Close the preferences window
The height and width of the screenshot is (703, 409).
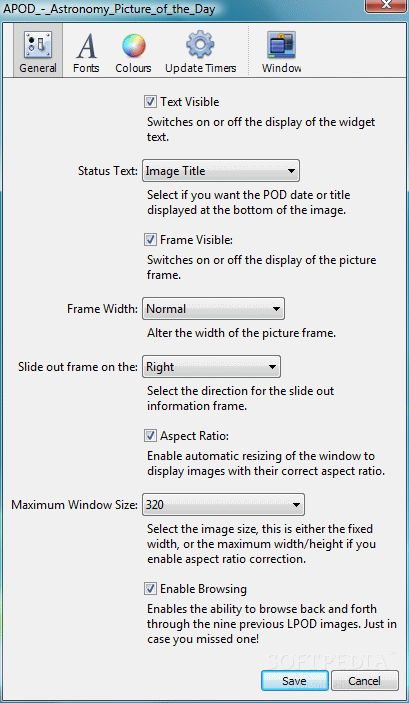[x=387, y=5]
